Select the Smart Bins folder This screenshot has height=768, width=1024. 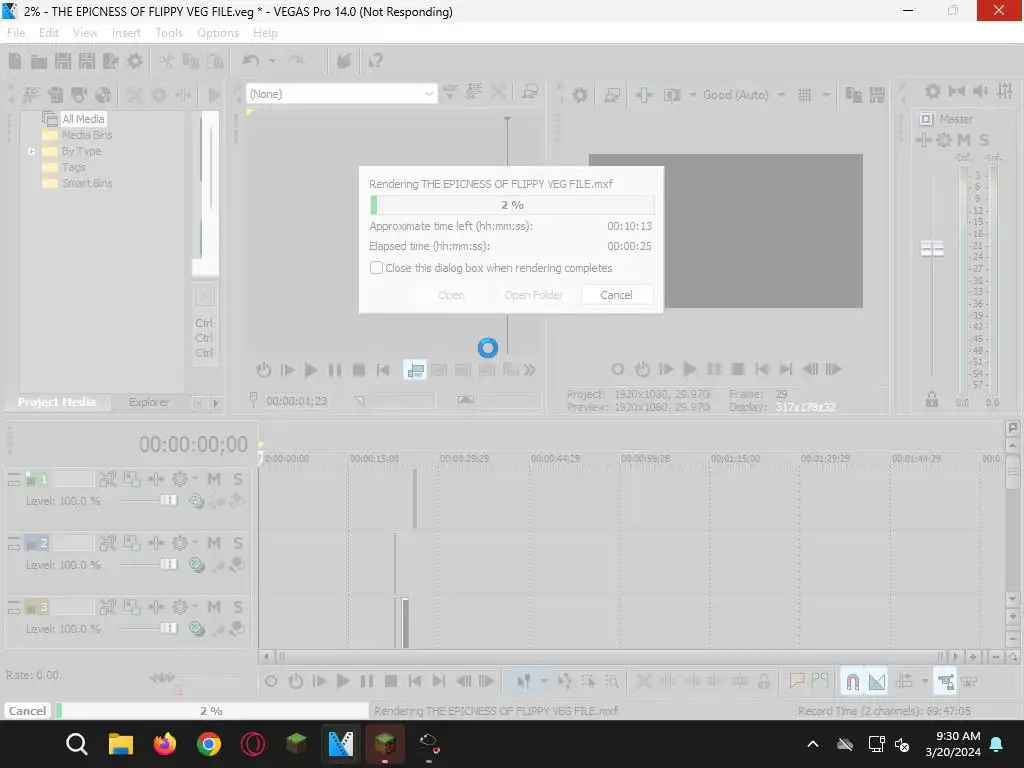pyautogui.click(x=86, y=184)
